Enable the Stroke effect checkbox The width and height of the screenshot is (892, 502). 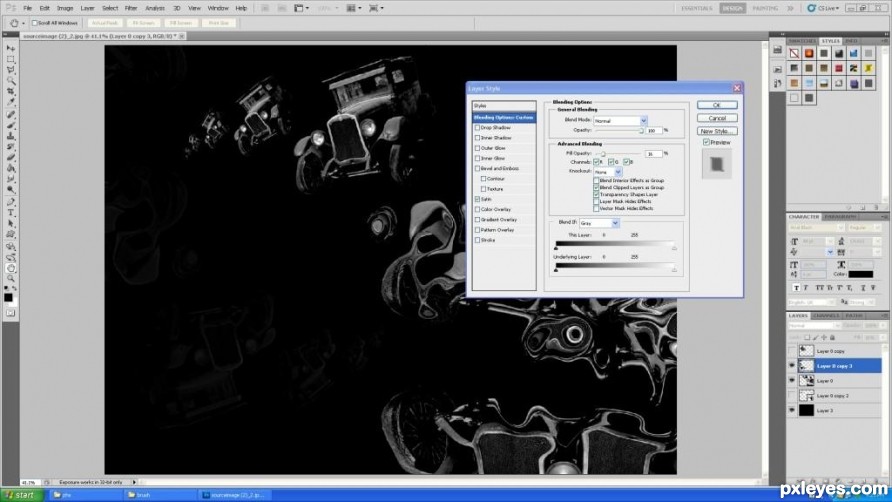point(477,240)
